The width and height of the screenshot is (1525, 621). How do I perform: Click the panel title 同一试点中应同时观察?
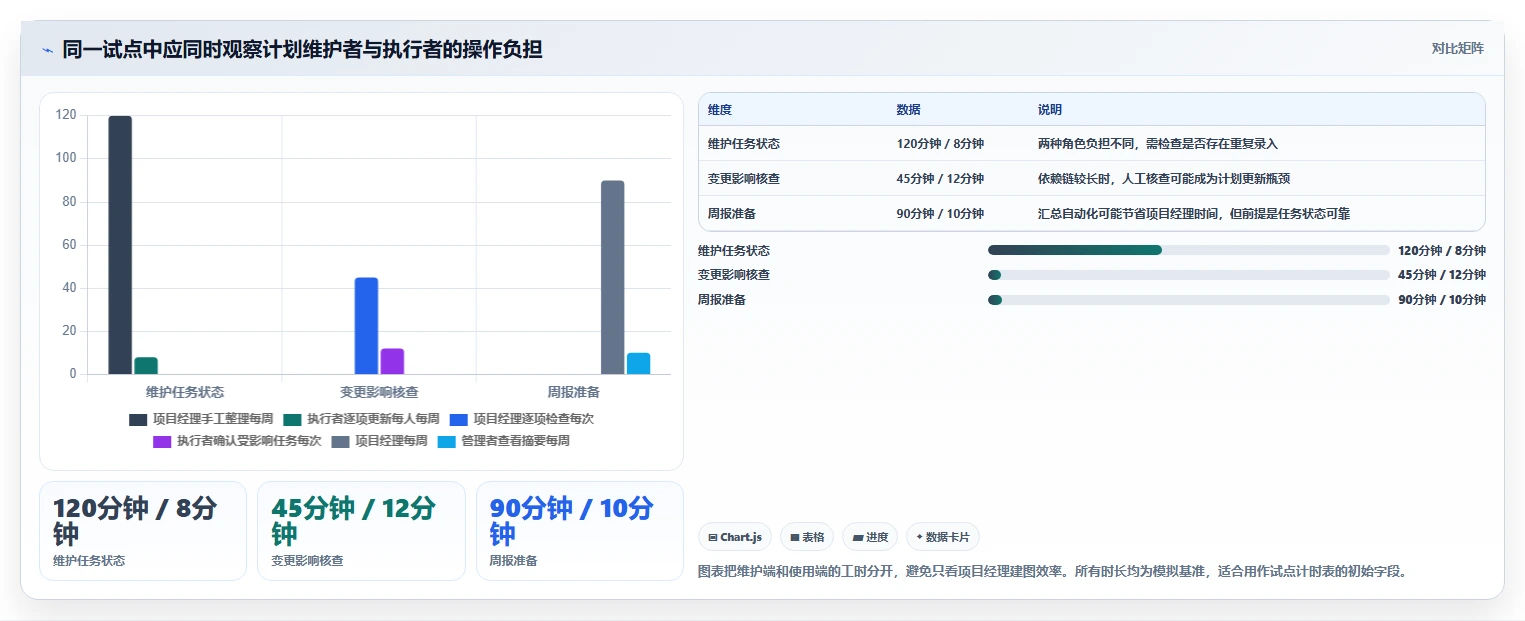[302, 49]
